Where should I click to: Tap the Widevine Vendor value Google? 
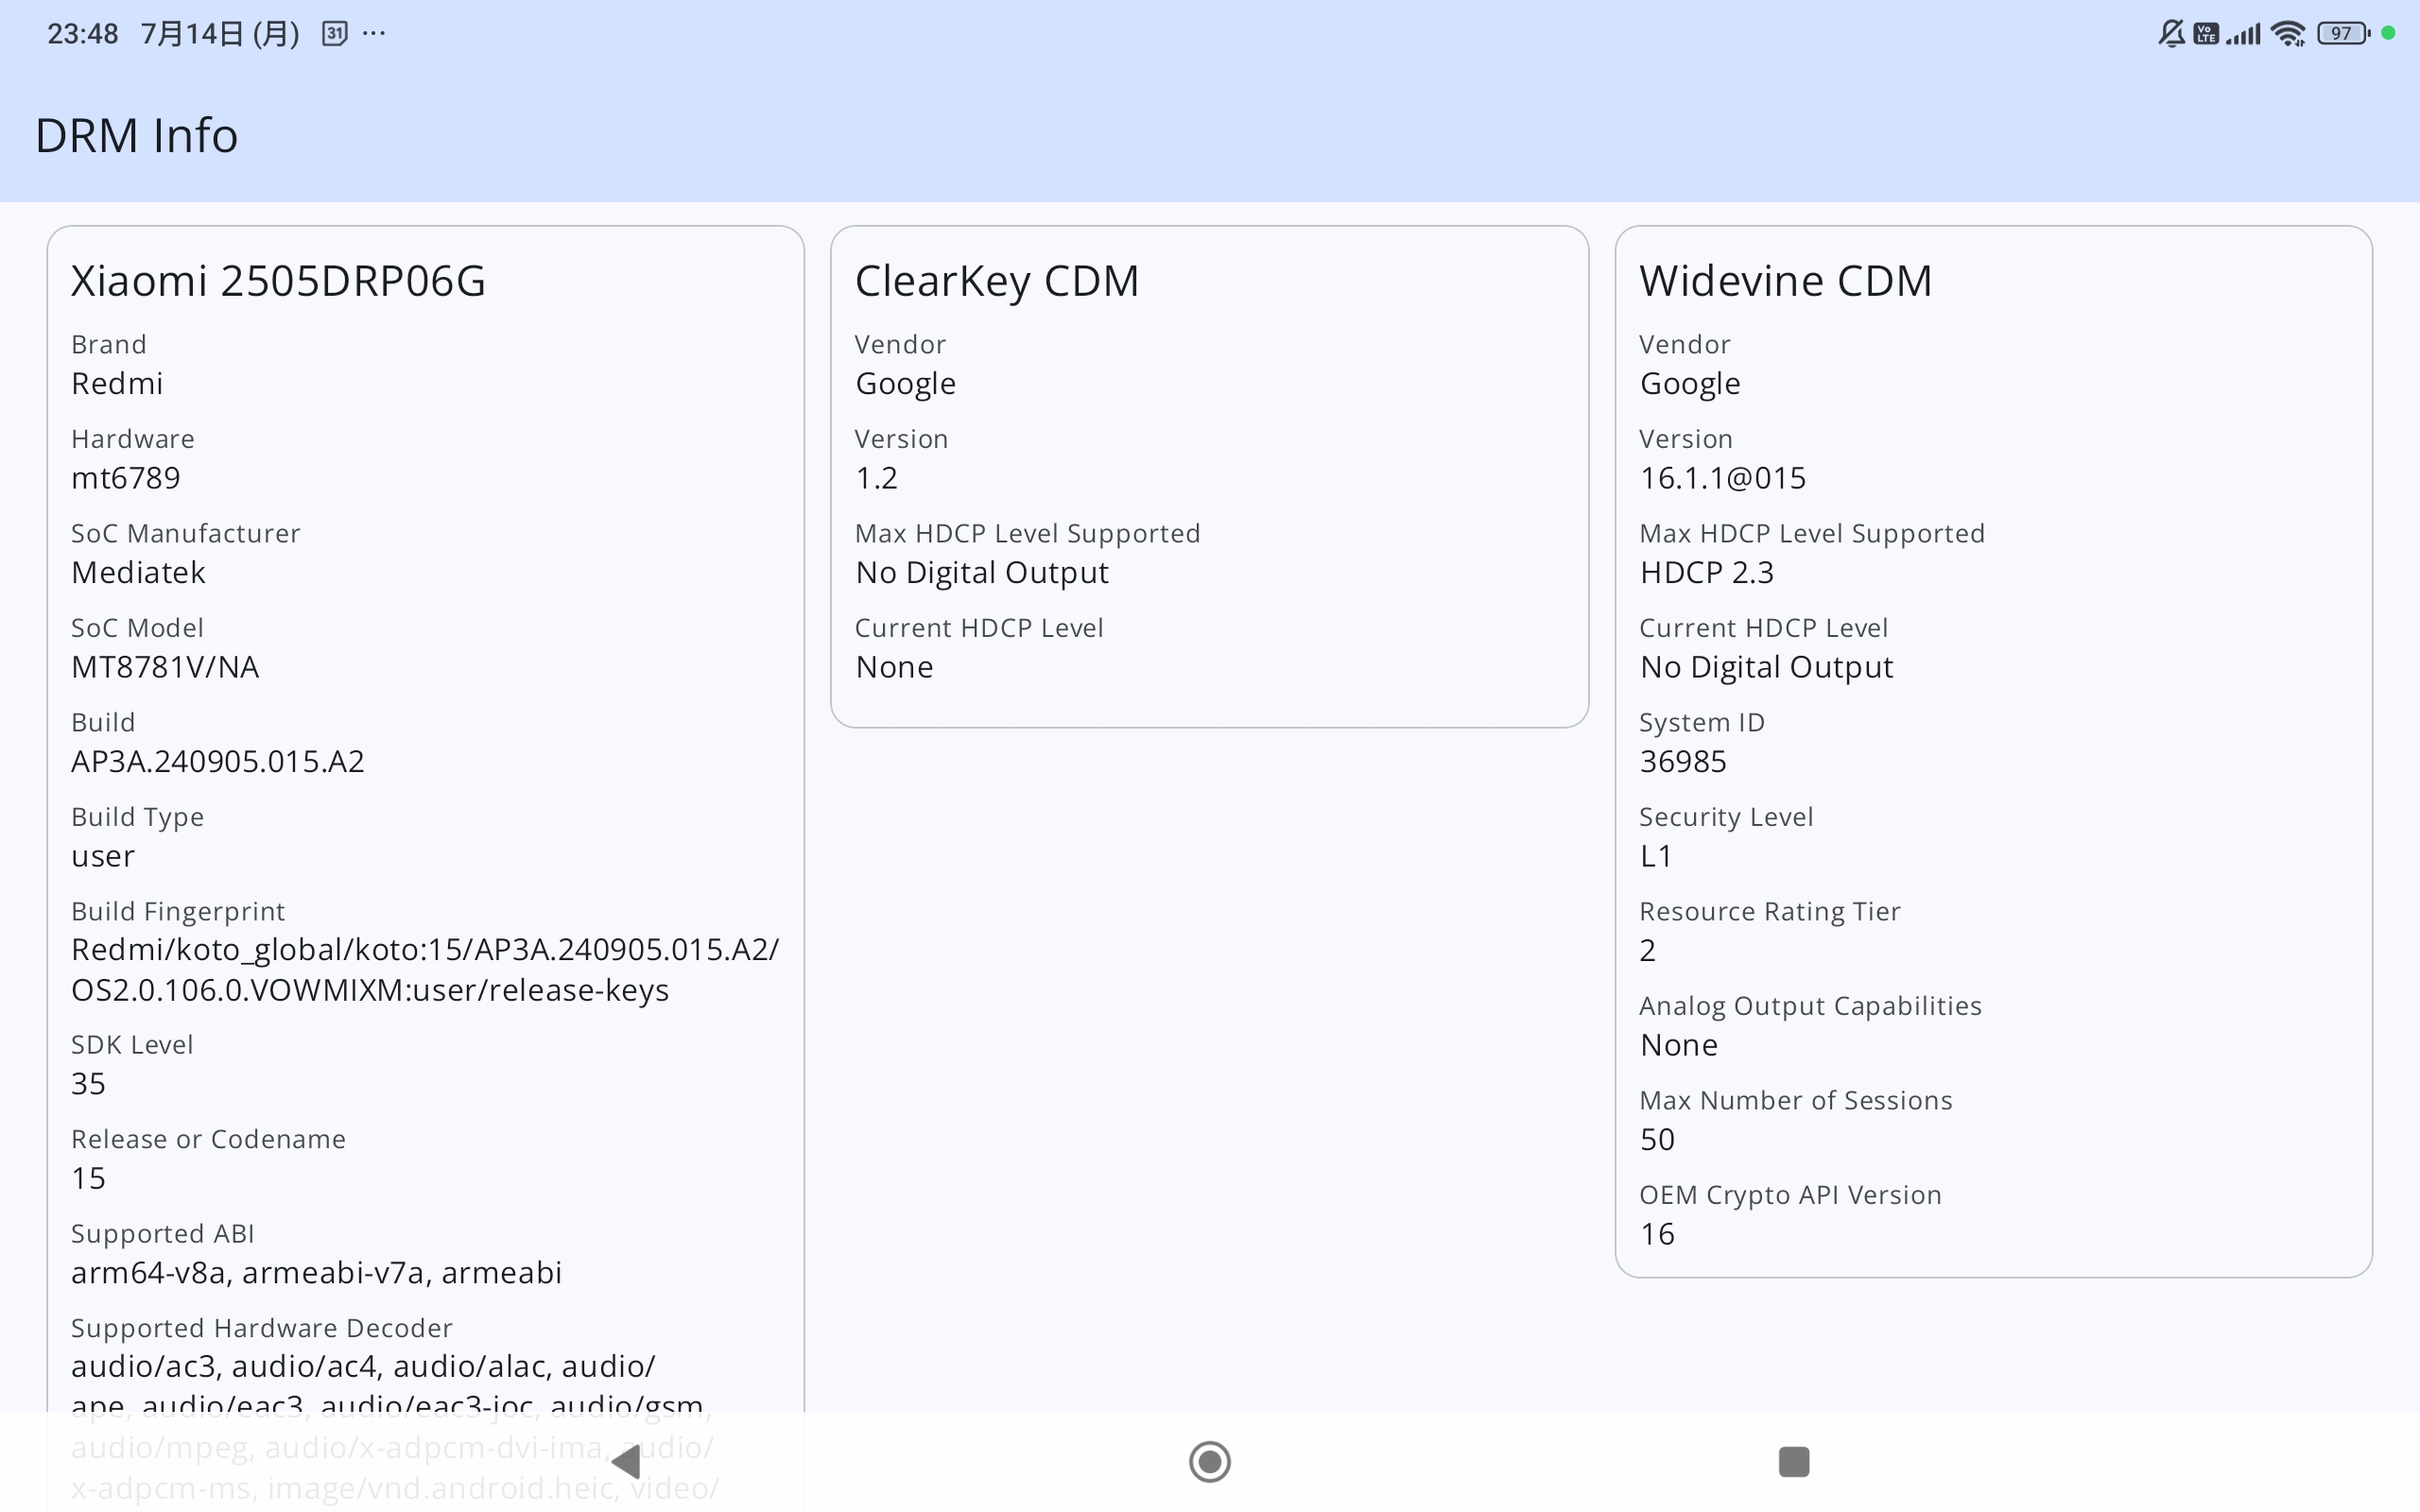click(1690, 383)
